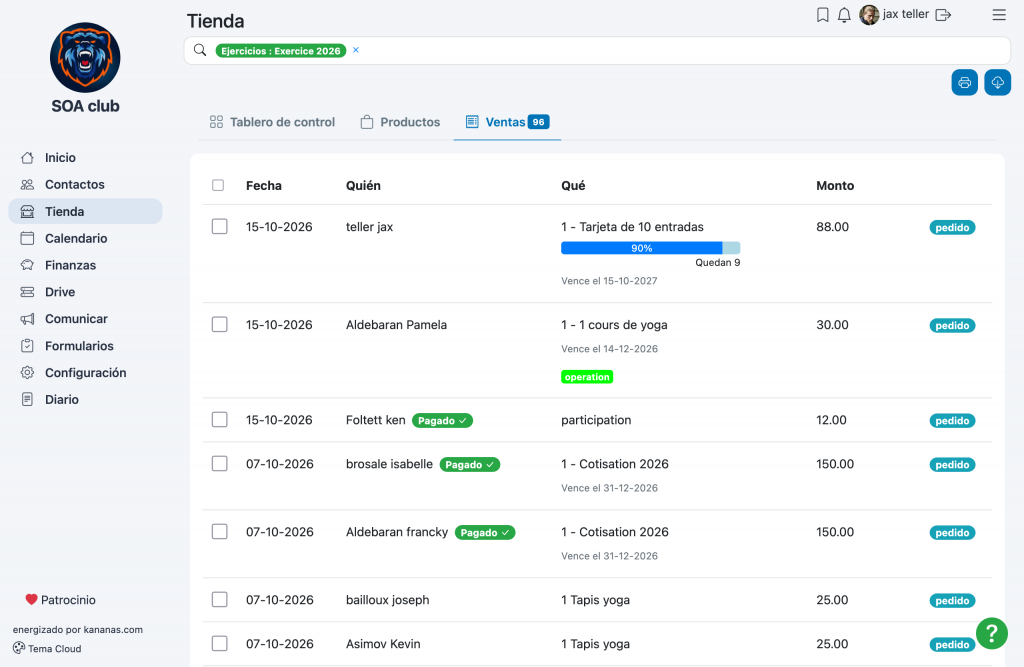Click the Pagado badge next to Foltett ken

[442, 421]
